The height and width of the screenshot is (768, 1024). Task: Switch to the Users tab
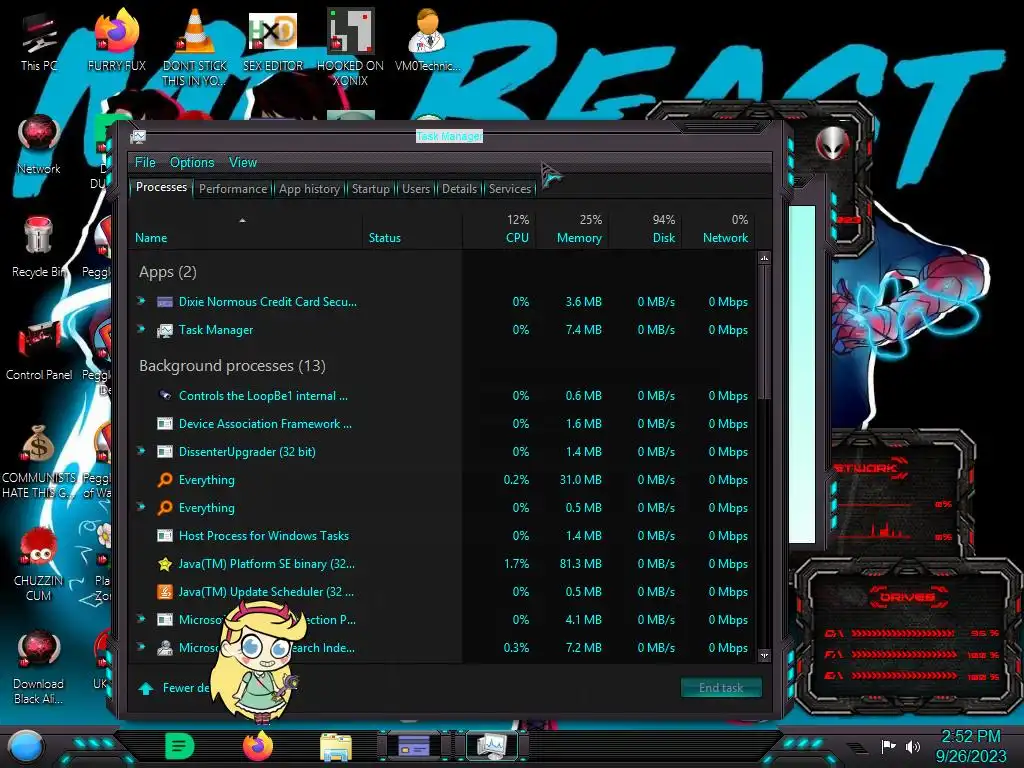(x=416, y=189)
